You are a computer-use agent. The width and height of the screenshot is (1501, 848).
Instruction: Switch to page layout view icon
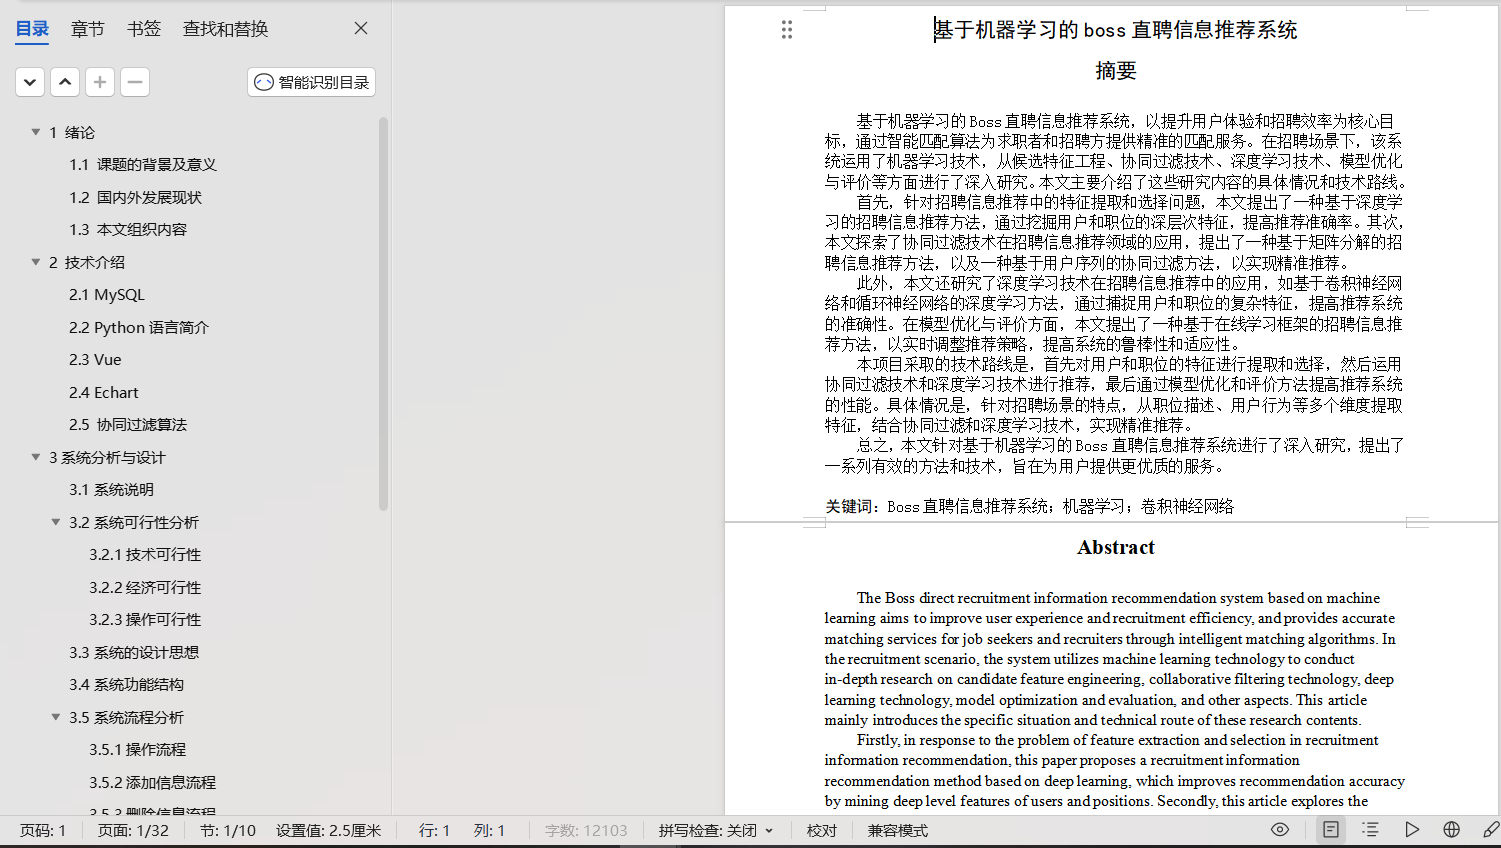(1331, 830)
